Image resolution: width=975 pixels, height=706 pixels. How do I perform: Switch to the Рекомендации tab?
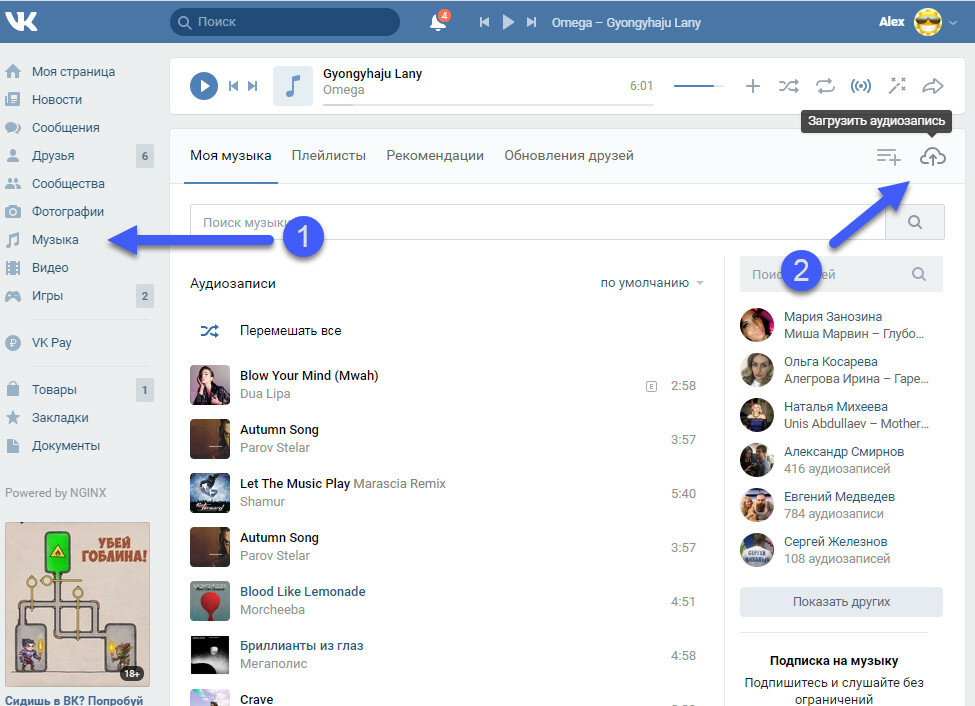pyautogui.click(x=435, y=156)
